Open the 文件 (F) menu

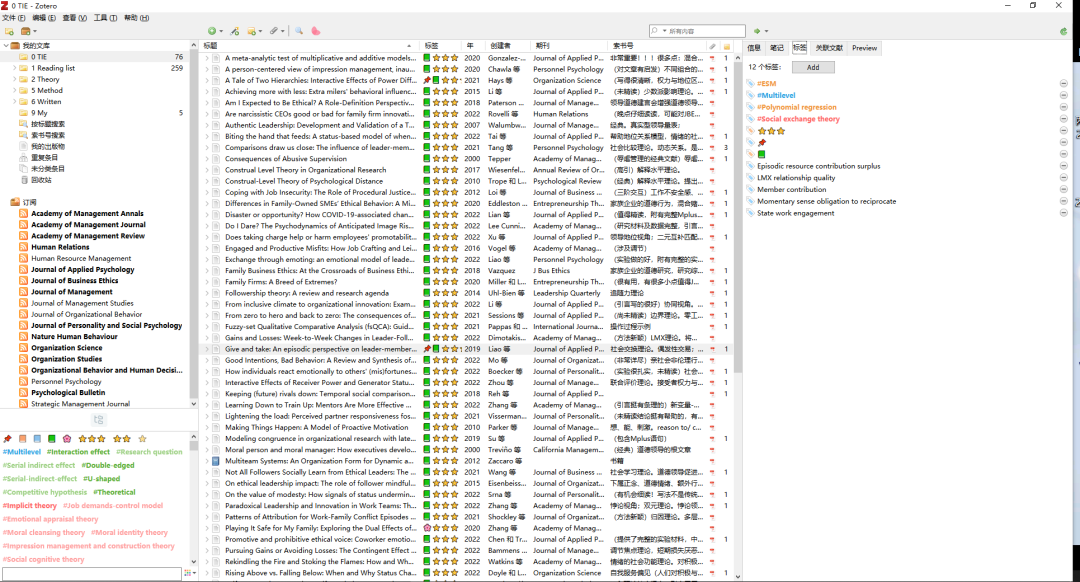[x=13, y=18]
